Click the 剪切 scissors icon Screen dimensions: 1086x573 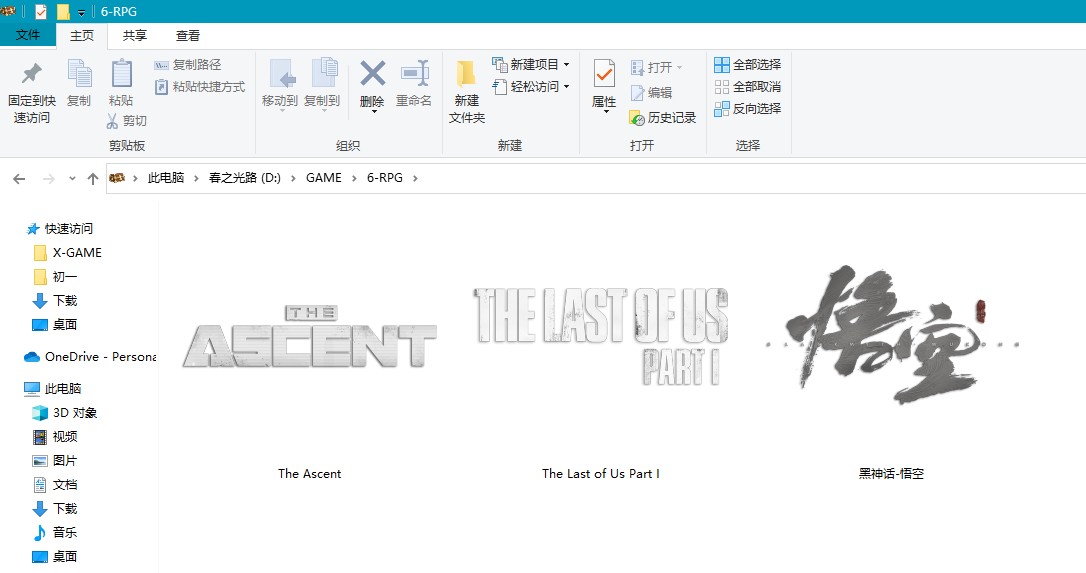pos(112,121)
